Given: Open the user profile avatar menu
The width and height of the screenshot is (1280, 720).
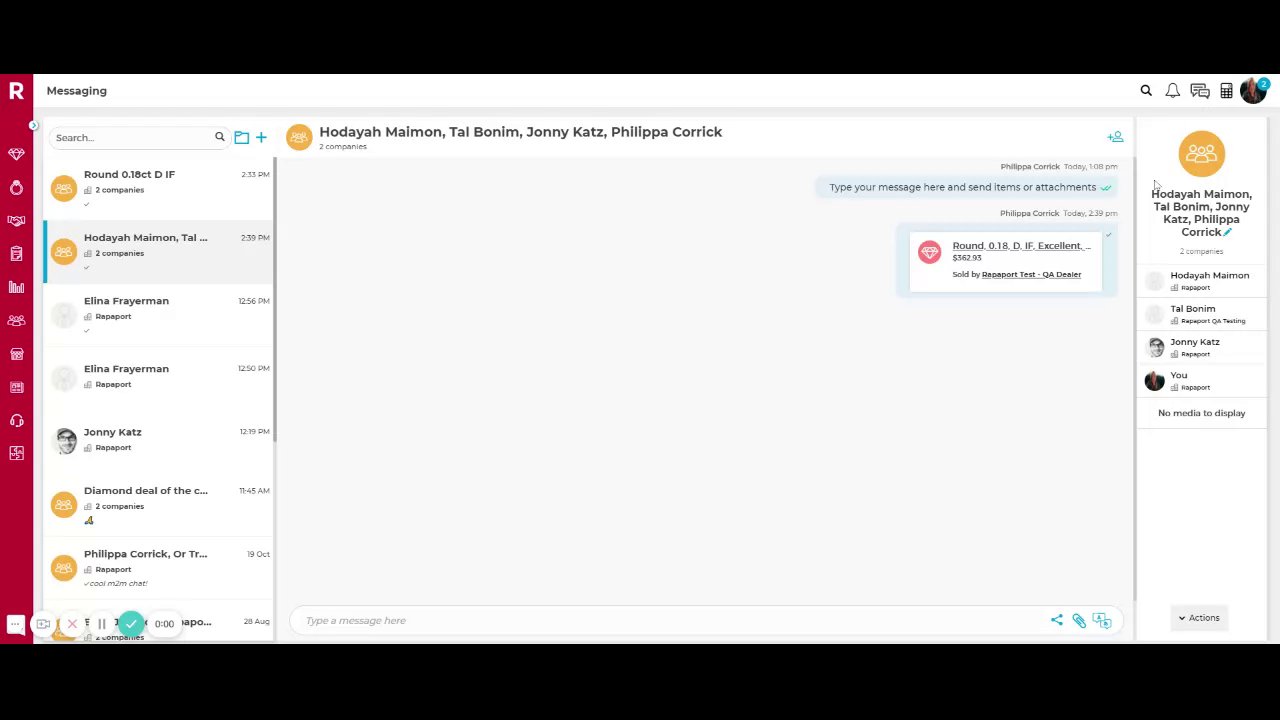Looking at the screenshot, I should 1253,91.
